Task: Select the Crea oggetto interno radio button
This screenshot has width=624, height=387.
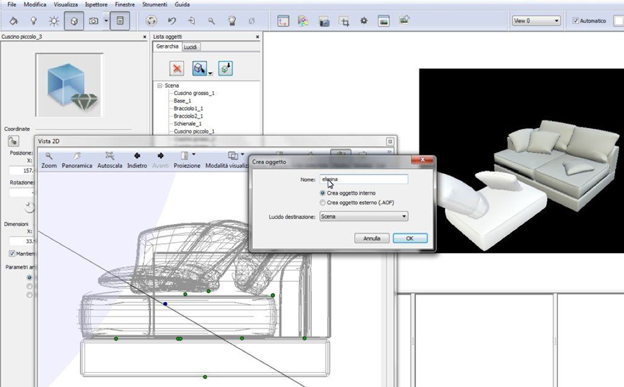Action: pyautogui.click(x=322, y=193)
